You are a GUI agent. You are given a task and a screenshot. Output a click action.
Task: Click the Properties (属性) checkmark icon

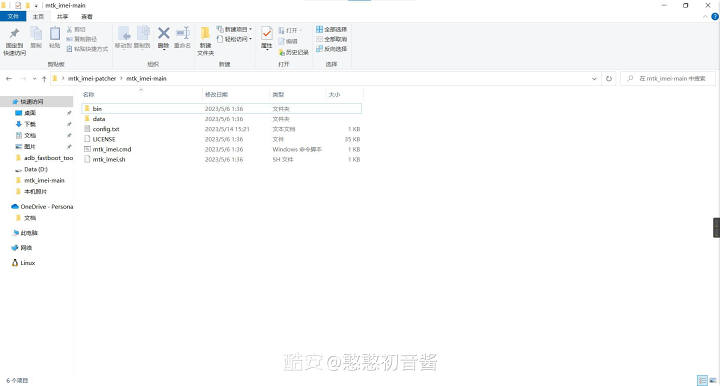pyautogui.click(x=266, y=34)
